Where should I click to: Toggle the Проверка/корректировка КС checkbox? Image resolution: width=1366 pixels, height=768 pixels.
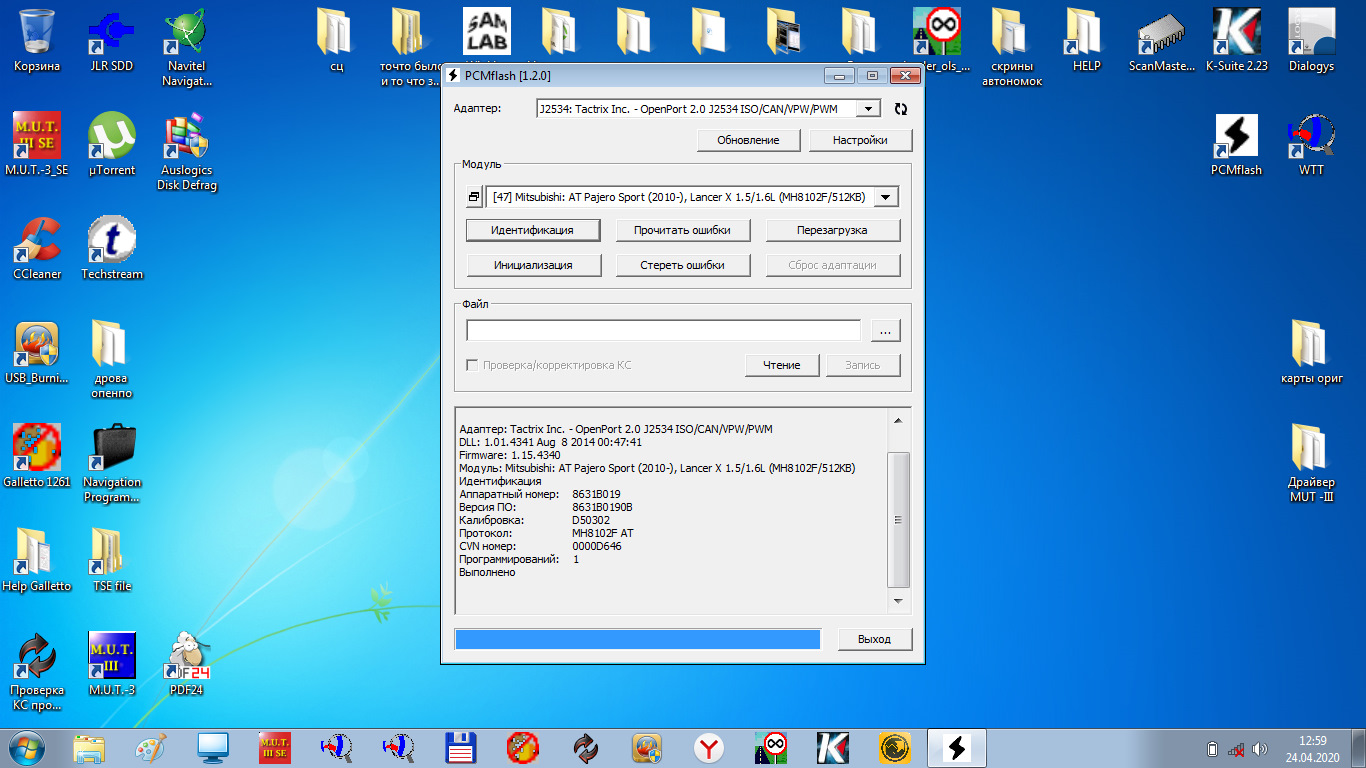[472, 365]
